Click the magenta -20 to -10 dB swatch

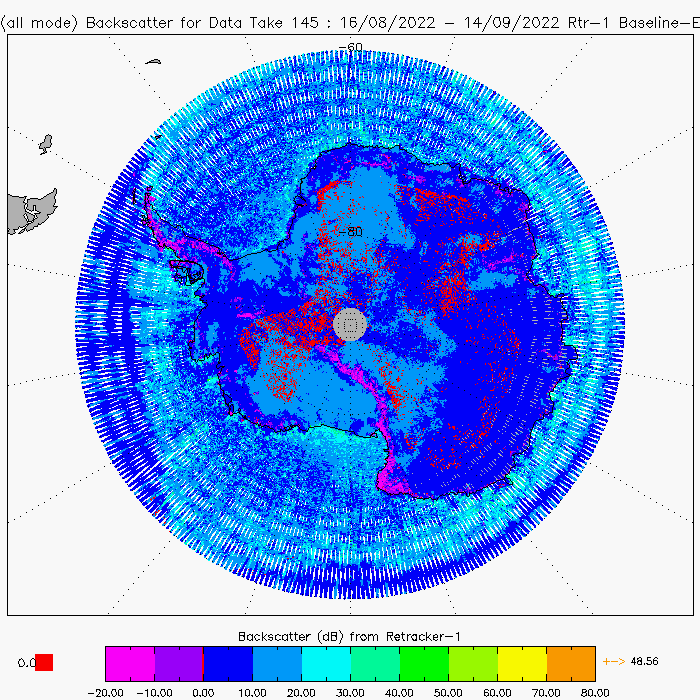130,663
